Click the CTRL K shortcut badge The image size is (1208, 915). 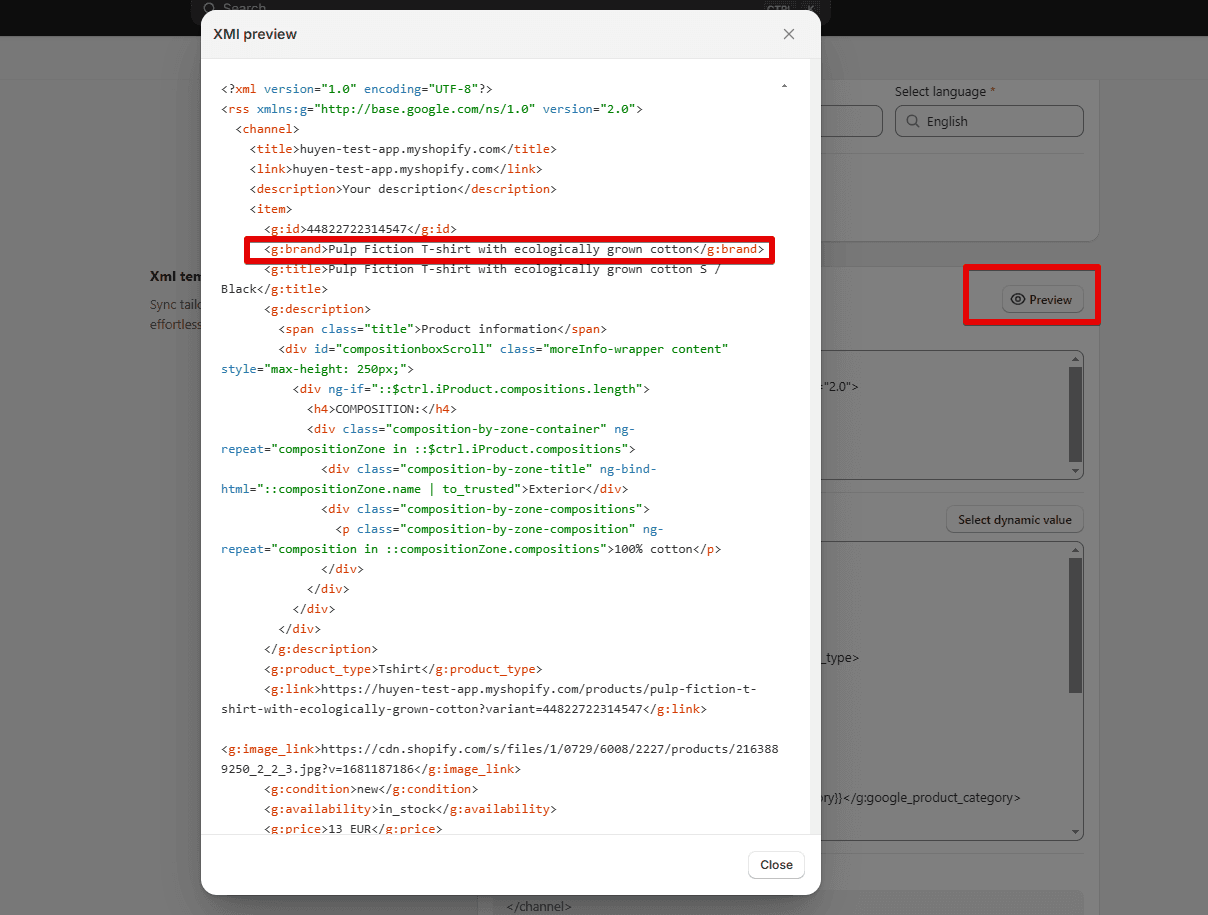pyautogui.click(x=789, y=8)
